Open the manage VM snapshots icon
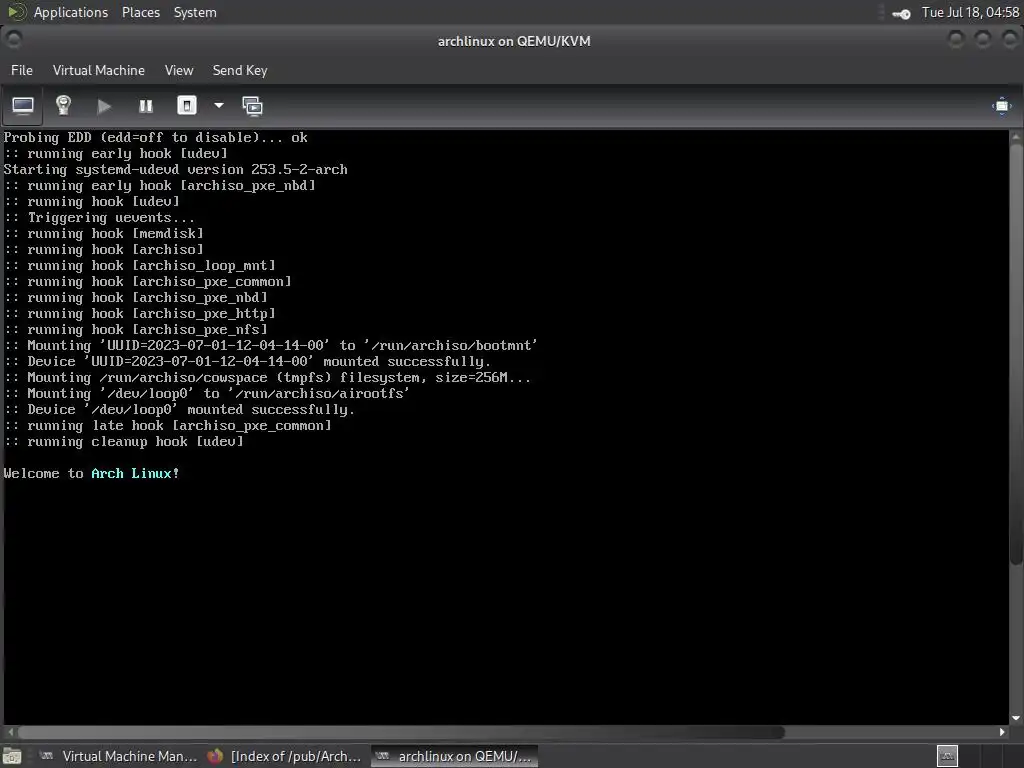This screenshot has height=768, width=1024. pyautogui.click(x=253, y=106)
